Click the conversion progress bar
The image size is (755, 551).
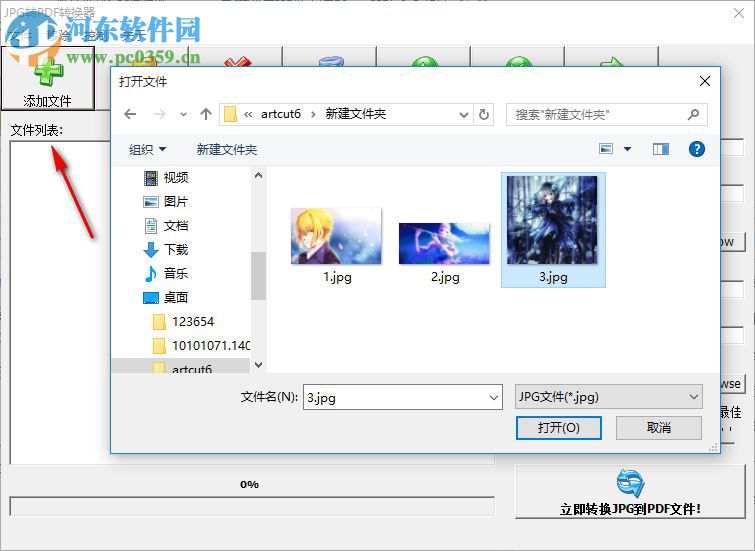[x=252, y=506]
